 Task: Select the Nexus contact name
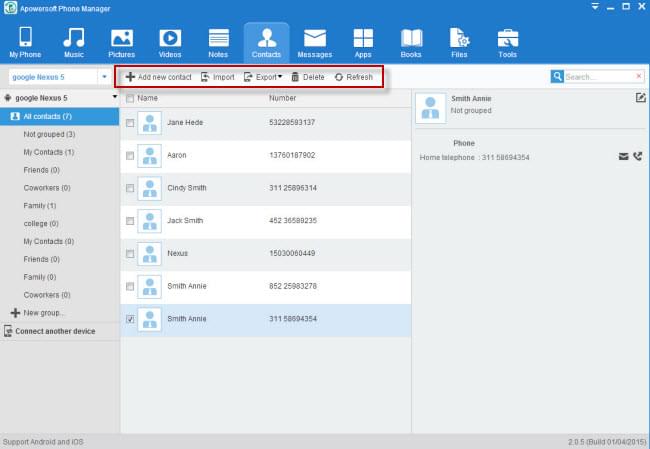tap(177, 253)
